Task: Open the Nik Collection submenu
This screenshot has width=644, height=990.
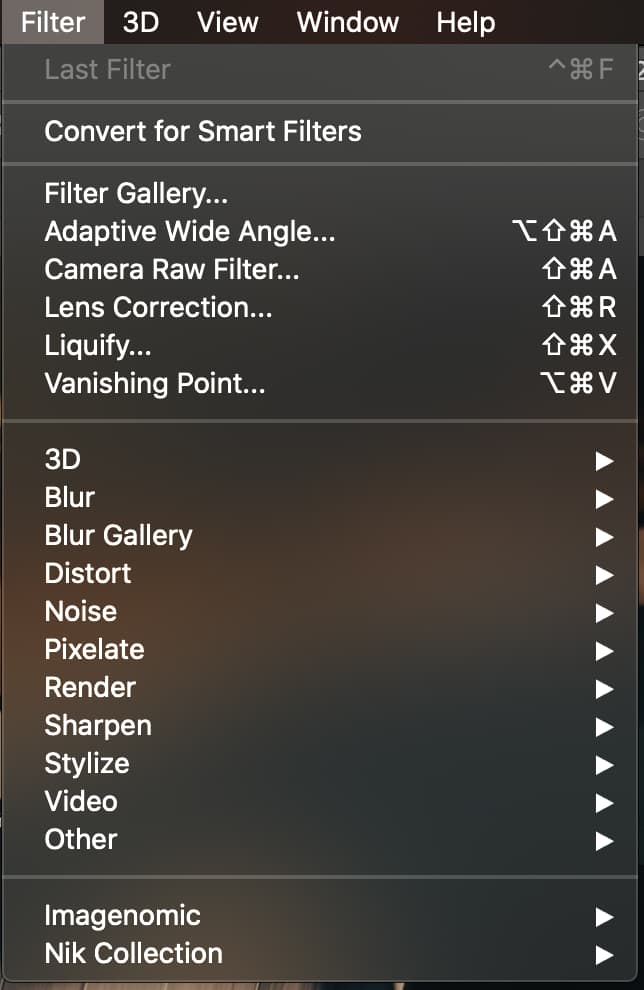Action: (319, 953)
